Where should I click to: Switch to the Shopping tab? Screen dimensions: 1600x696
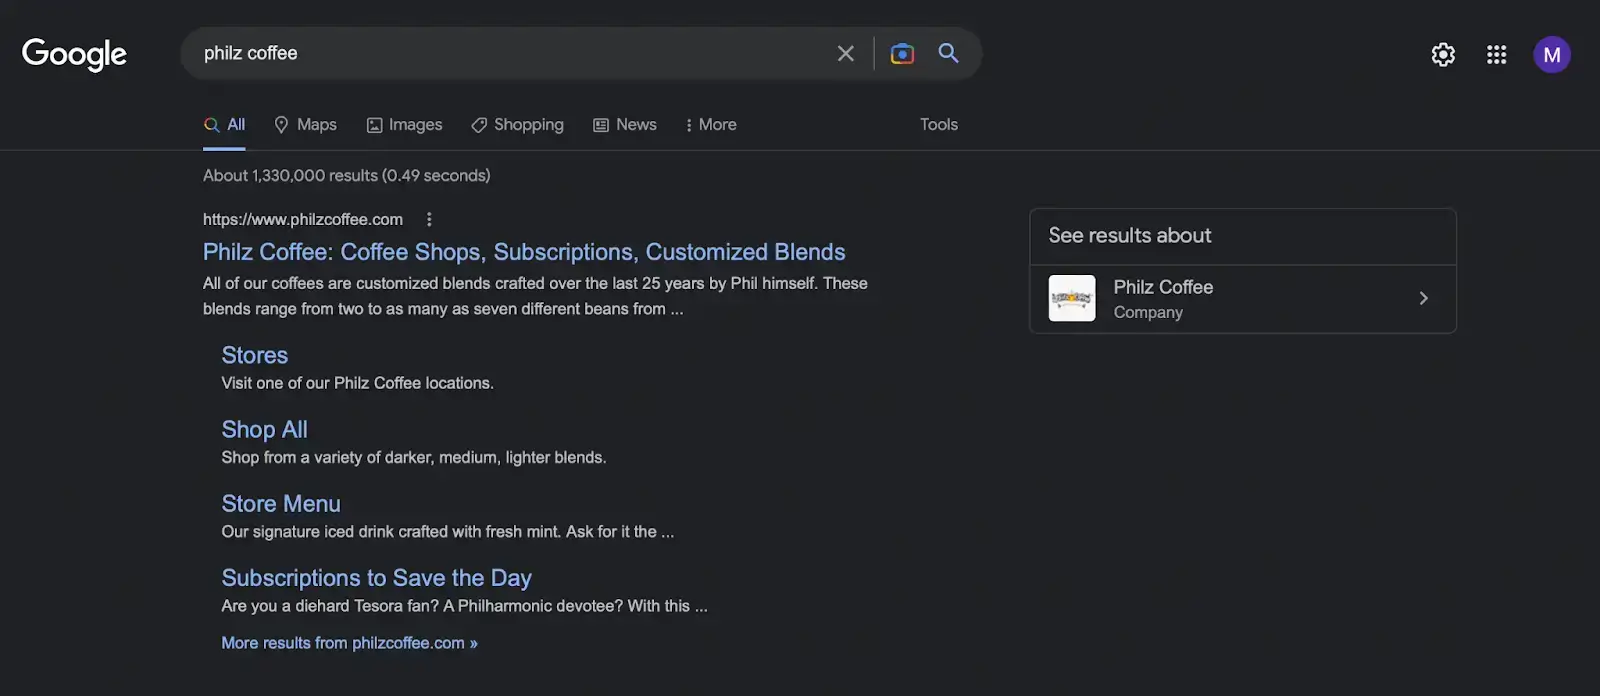click(x=517, y=125)
